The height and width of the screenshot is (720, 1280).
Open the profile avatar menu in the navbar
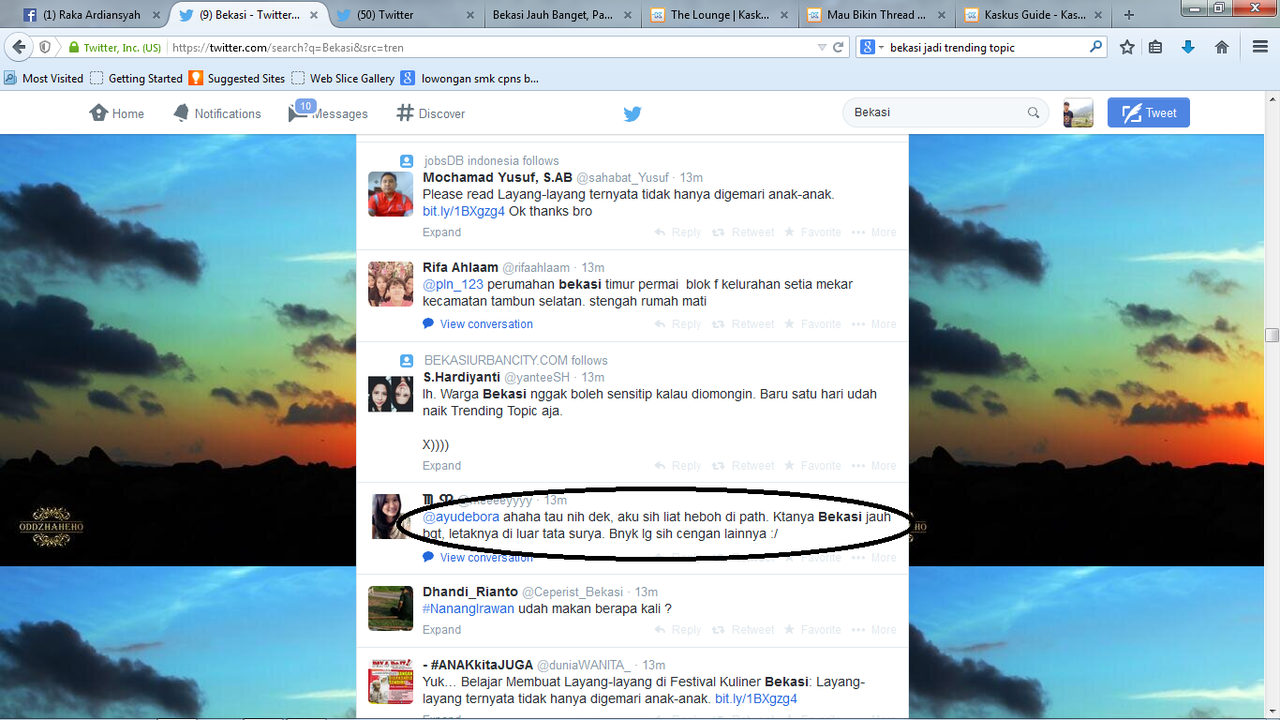[x=1078, y=113]
